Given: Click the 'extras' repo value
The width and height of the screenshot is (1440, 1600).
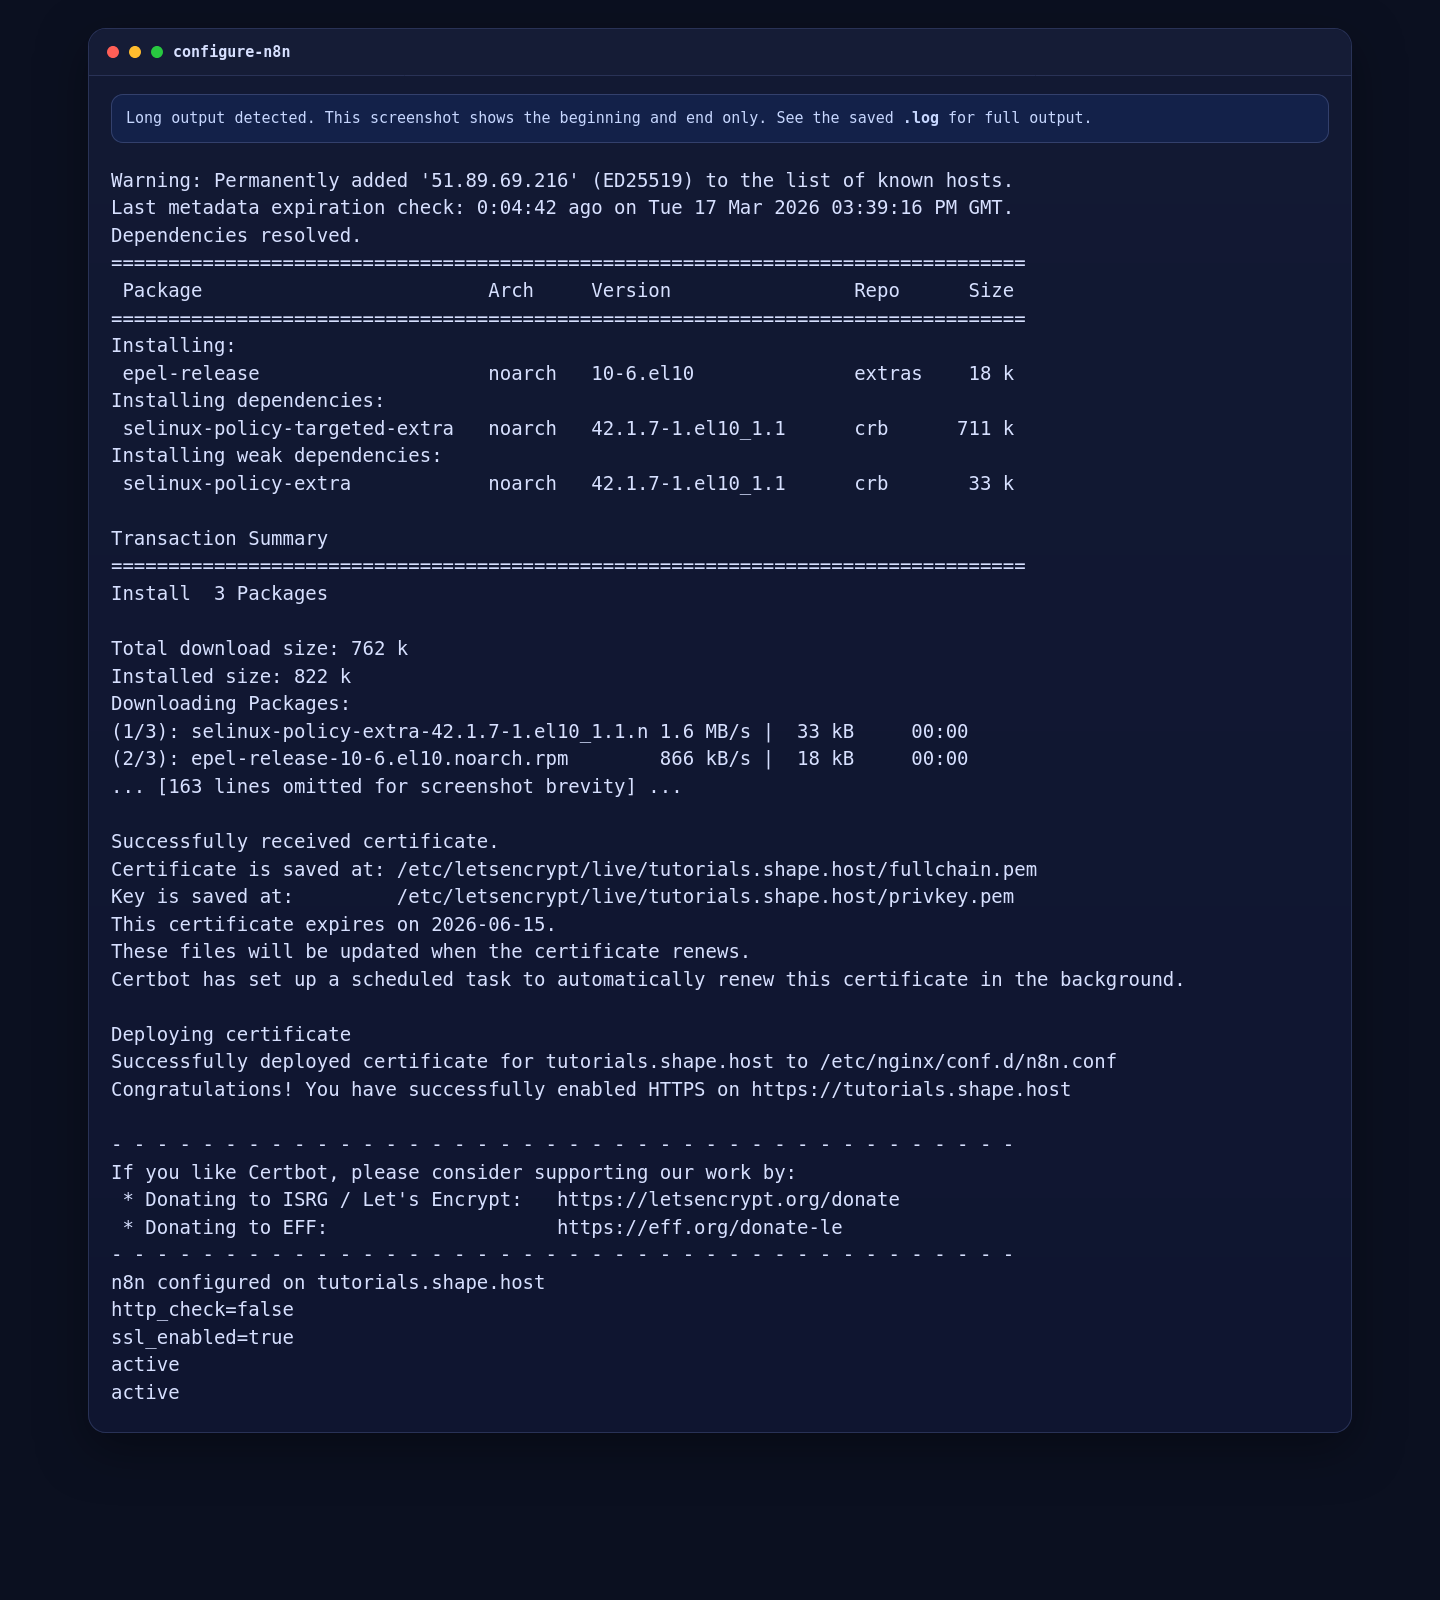Looking at the screenshot, I should coord(888,374).
